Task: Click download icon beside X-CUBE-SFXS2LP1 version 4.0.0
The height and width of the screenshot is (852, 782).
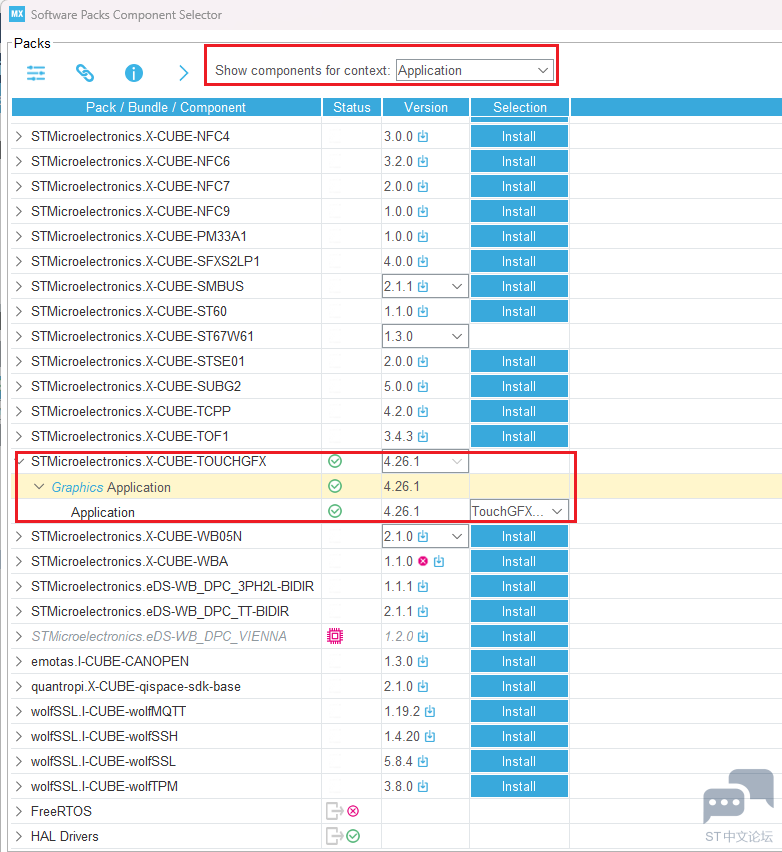Action: (423, 261)
